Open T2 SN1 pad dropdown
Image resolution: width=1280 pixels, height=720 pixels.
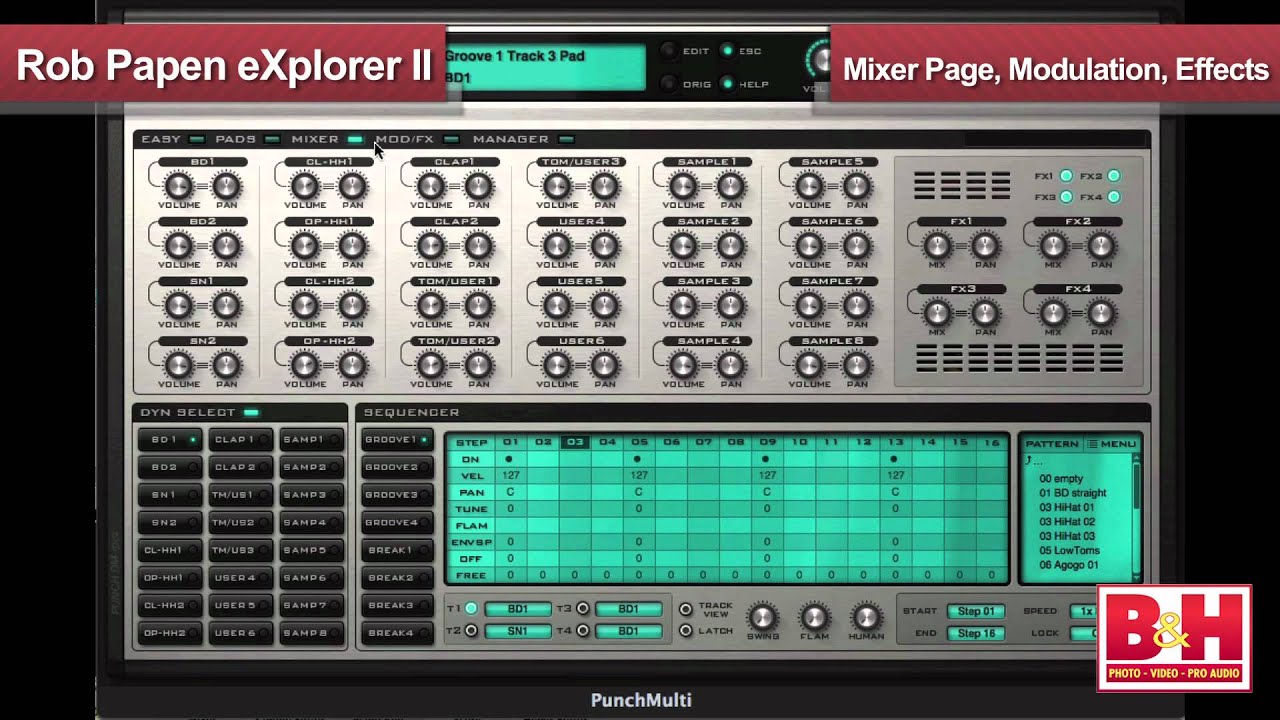[x=518, y=631]
